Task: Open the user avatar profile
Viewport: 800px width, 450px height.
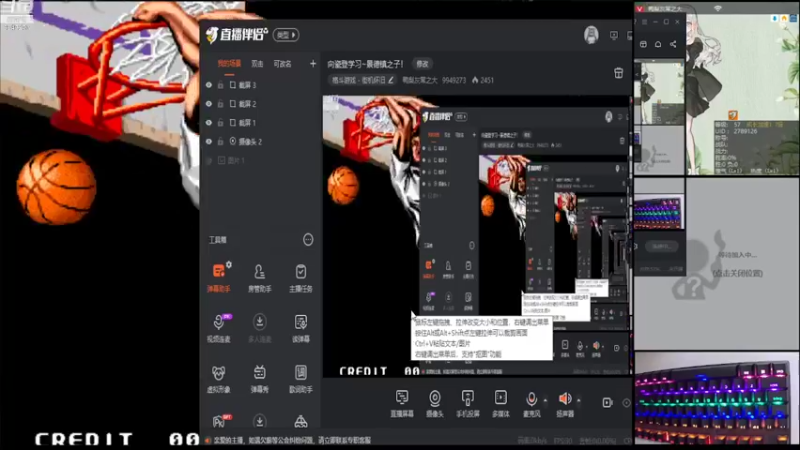Action: [x=591, y=35]
